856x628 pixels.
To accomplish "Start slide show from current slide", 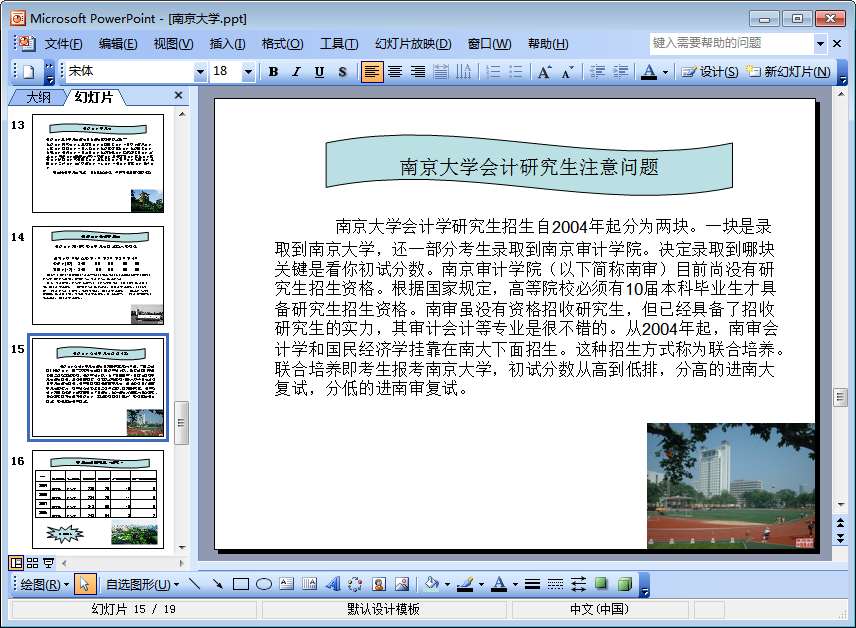I will [48, 562].
